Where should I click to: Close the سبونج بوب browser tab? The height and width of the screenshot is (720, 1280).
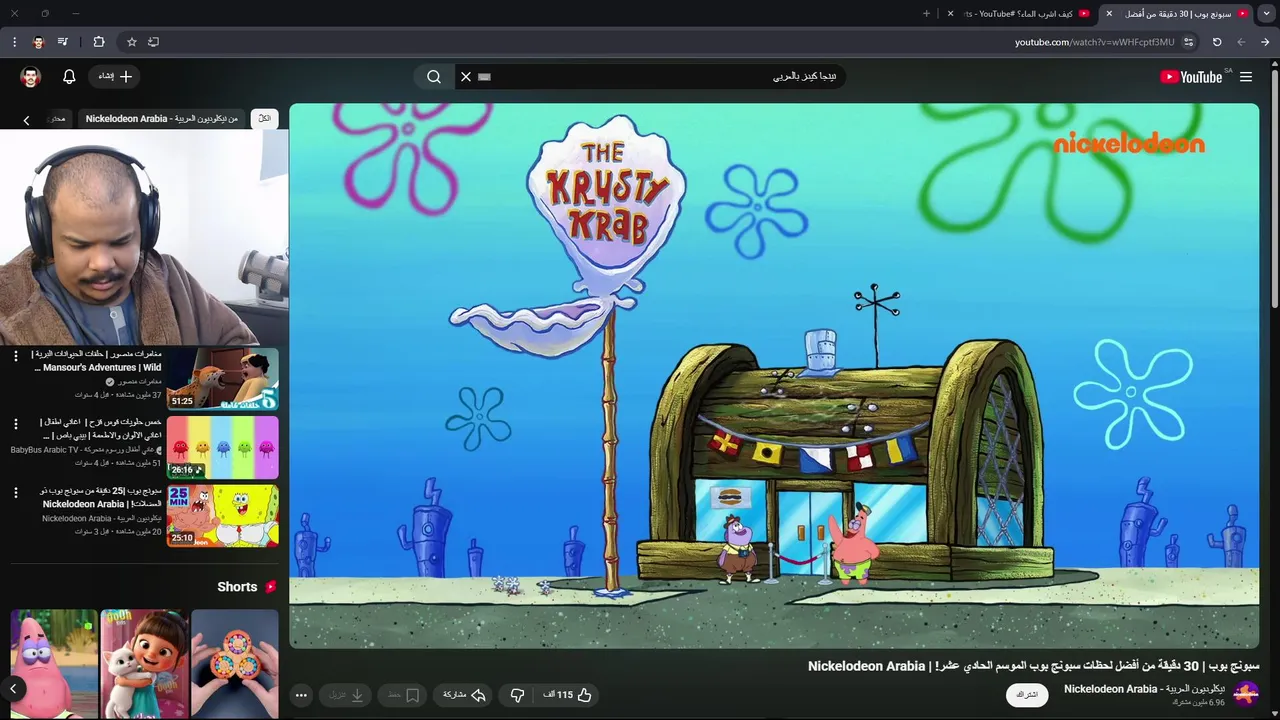click(x=1108, y=13)
